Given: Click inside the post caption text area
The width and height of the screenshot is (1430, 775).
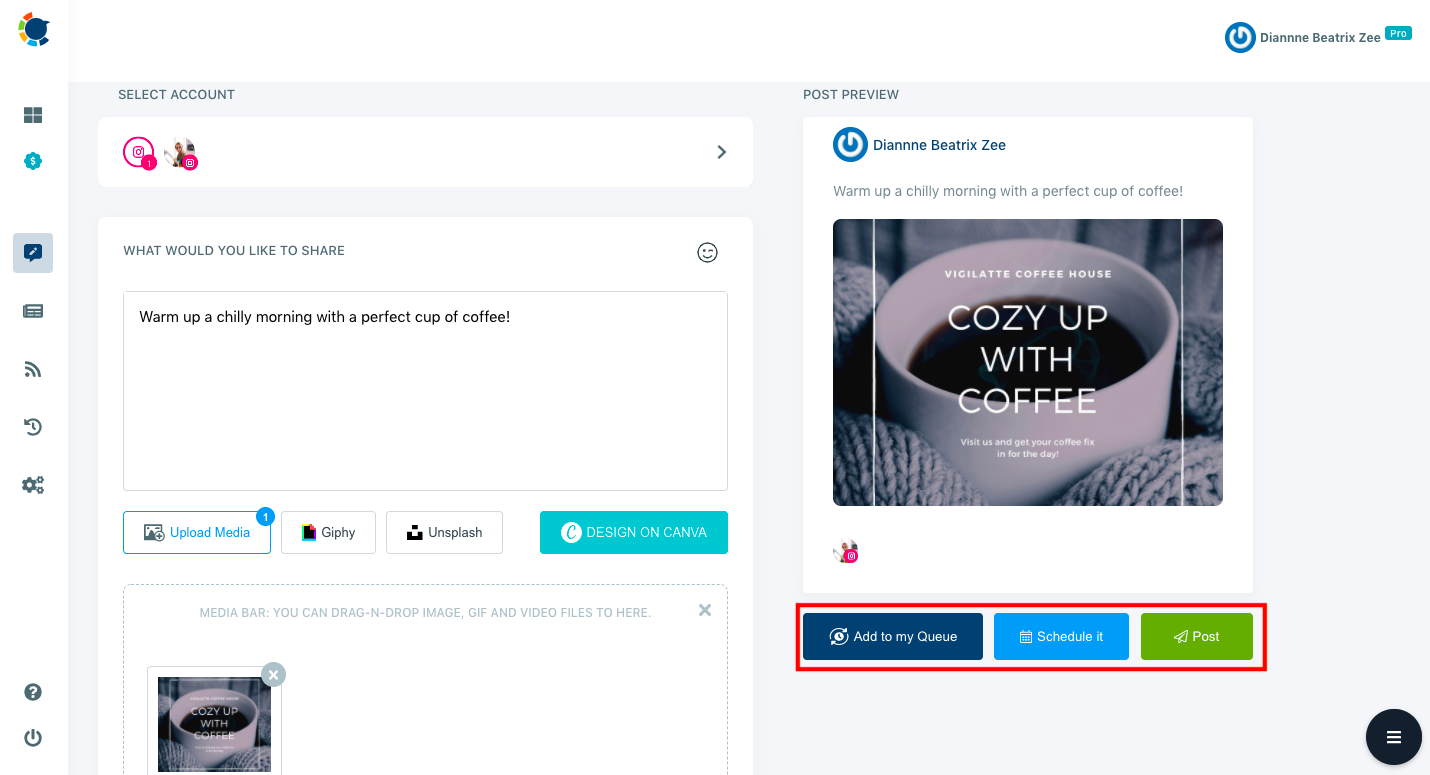Looking at the screenshot, I should pyautogui.click(x=425, y=390).
